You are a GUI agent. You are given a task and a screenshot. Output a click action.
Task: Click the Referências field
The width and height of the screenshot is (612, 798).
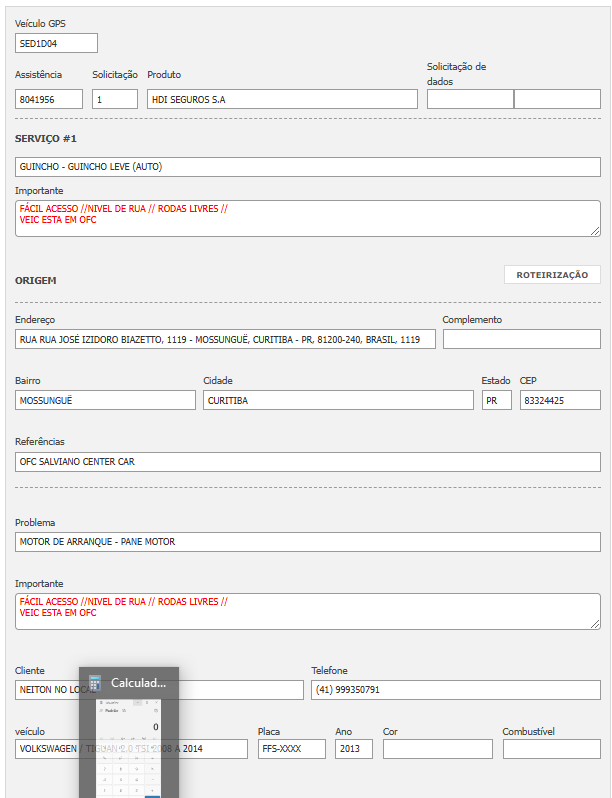pyautogui.click(x=307, y=462)
